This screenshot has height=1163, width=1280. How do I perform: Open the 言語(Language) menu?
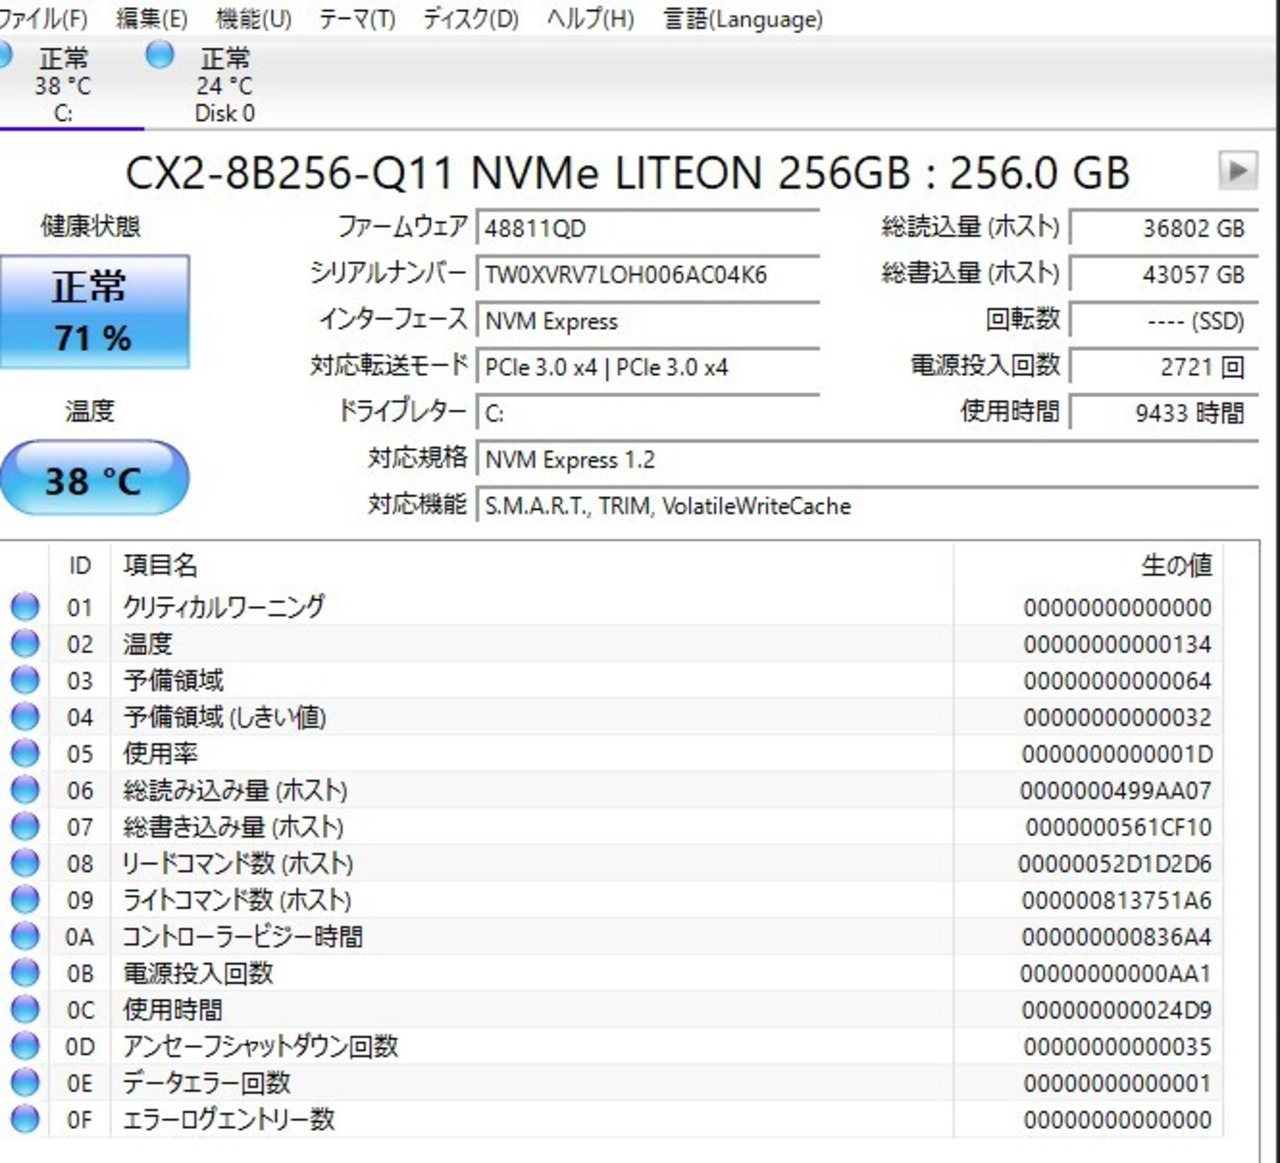point(743,19)
